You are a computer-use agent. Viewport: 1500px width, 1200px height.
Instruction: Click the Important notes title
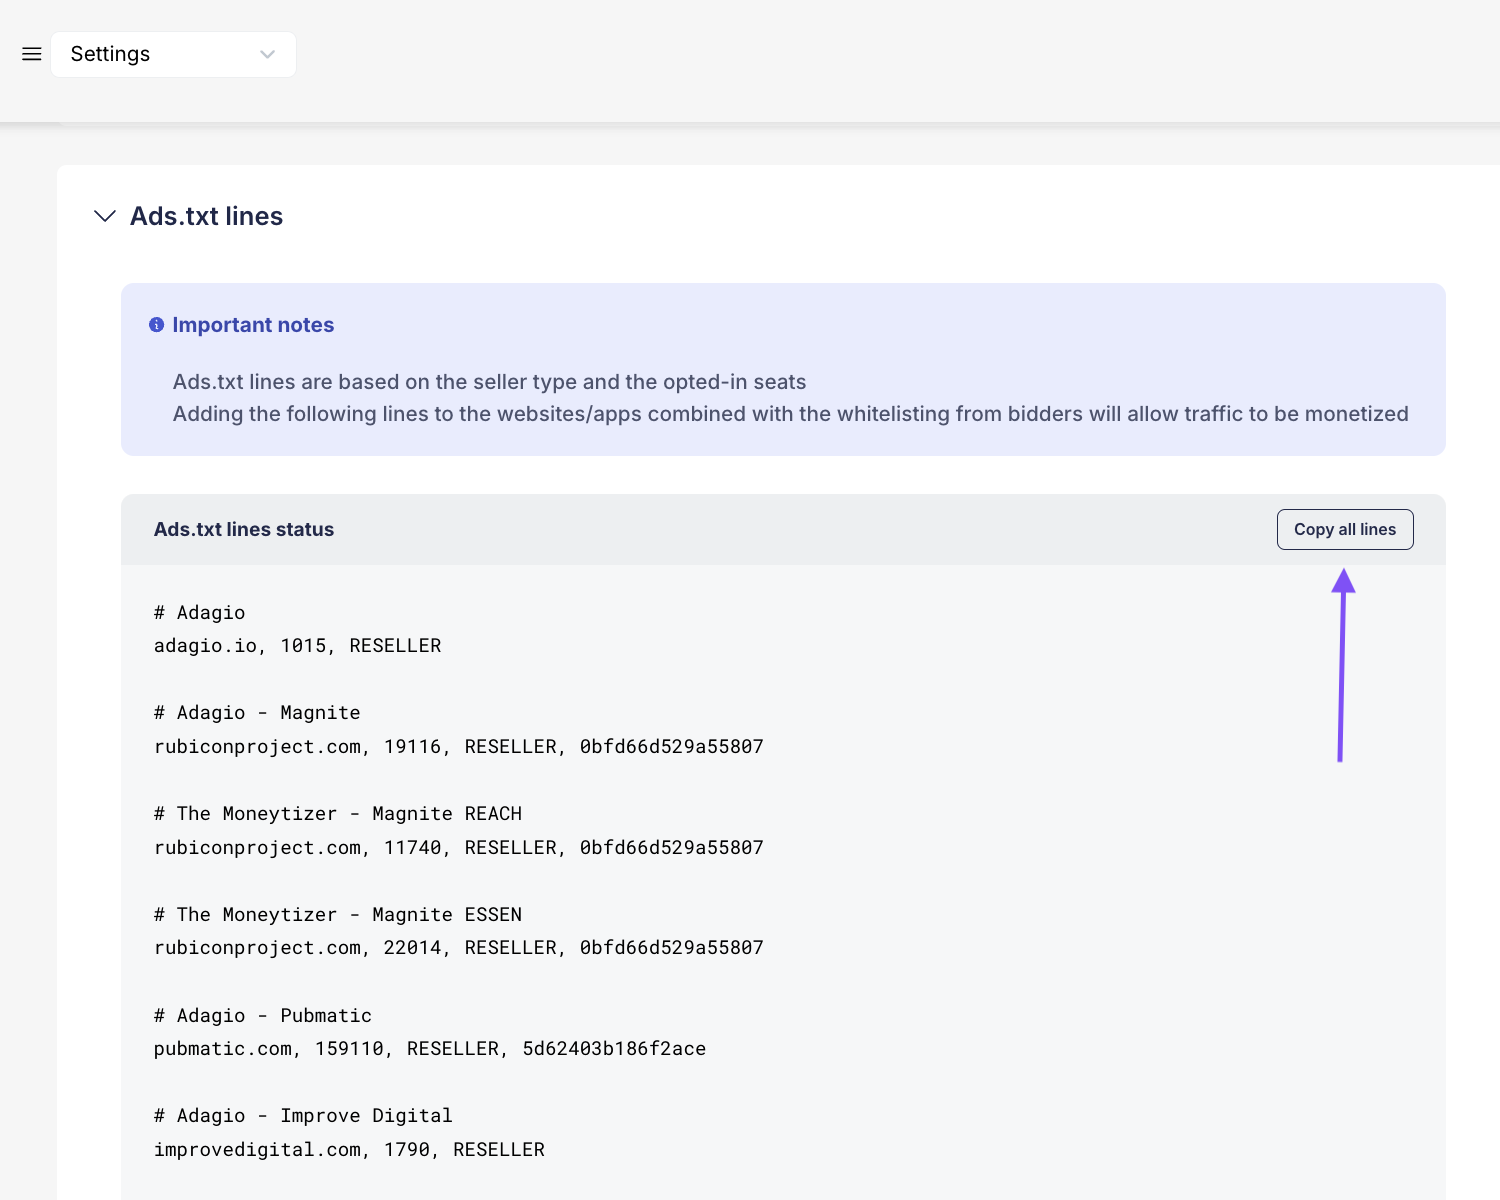(x=253, y=325)
